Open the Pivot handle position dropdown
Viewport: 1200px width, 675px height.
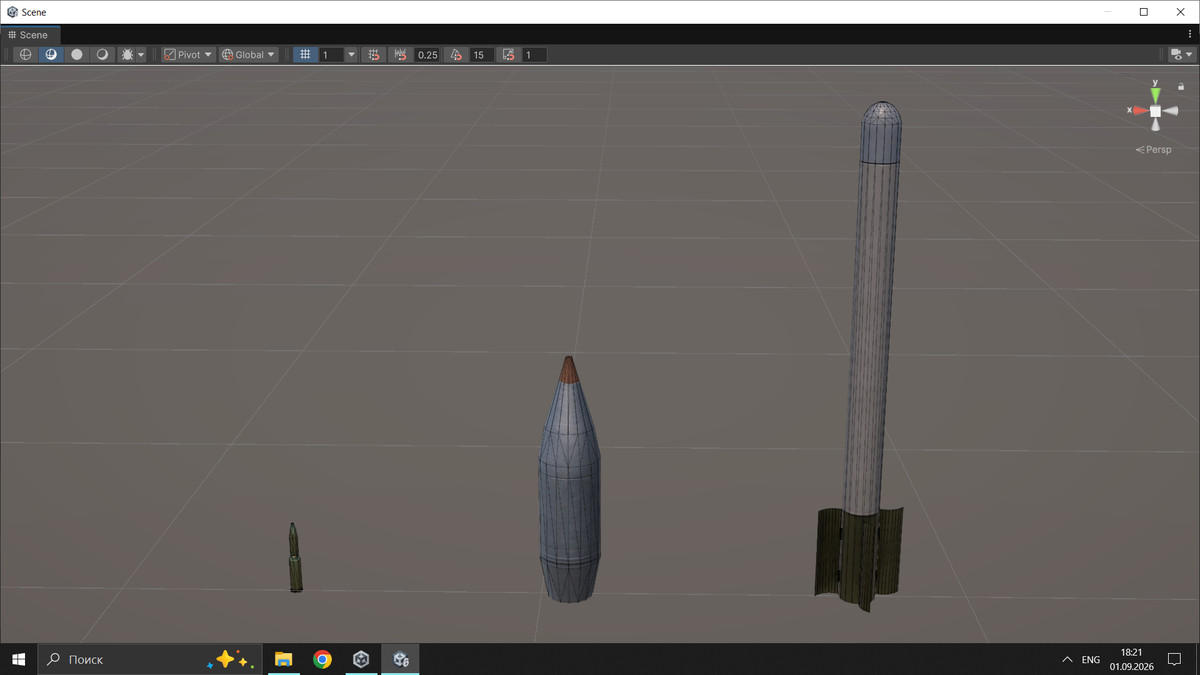click(188, 55)
